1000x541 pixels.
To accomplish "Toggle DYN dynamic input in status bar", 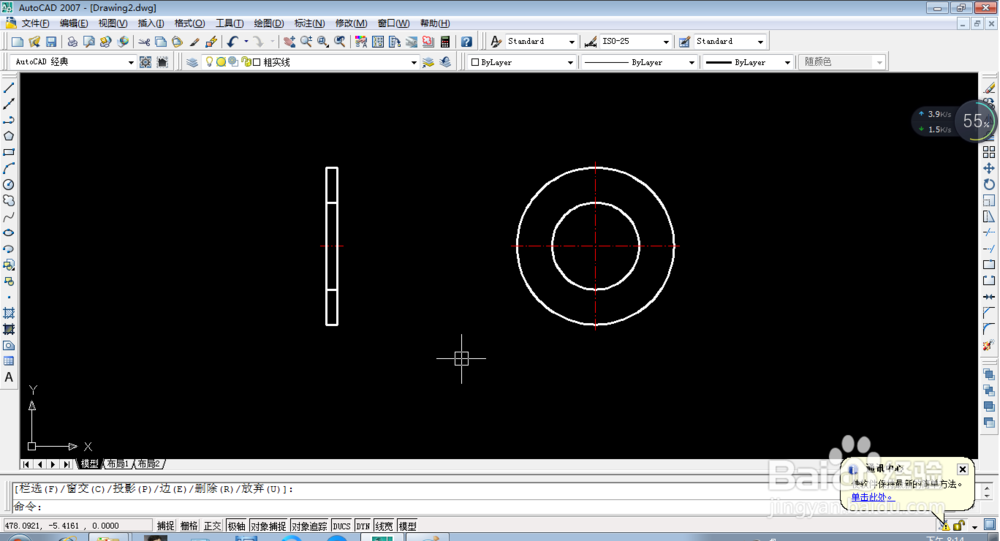I will pyautogui.click(x=363, y=526).
